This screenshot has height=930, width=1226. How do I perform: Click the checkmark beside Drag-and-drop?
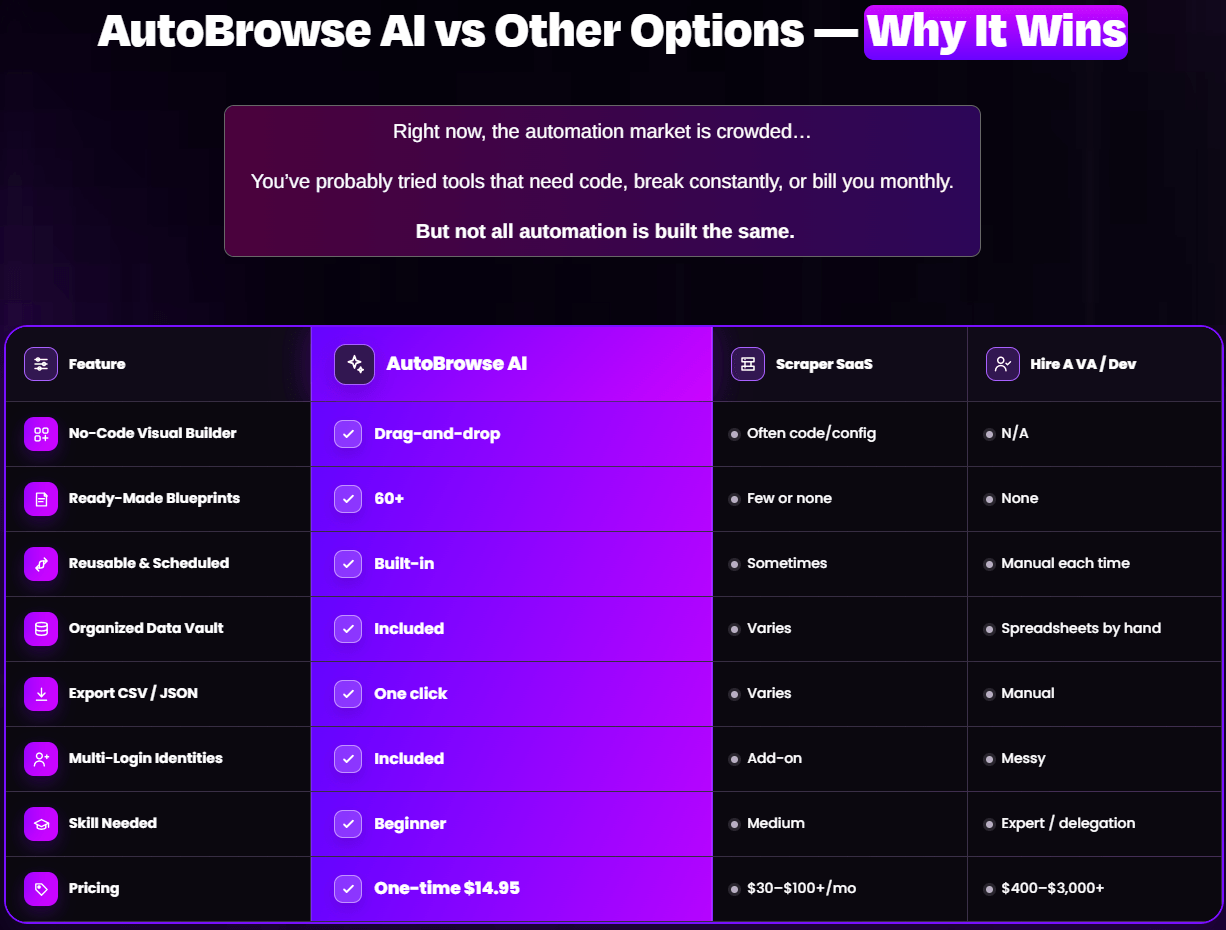[x=348, y=434]
